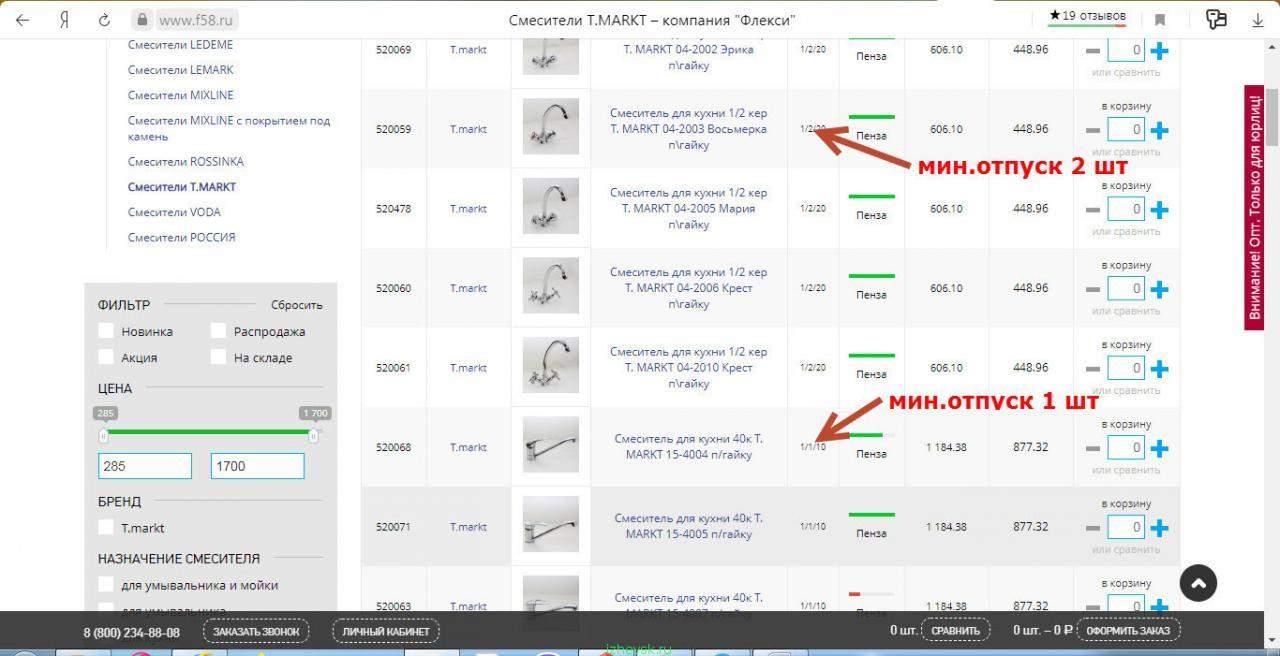Open Смесители ROSSINKA category
Image resolution: width=1280 pixels, height=656 pixels.
pyautogui.click(x=186, y=161)
